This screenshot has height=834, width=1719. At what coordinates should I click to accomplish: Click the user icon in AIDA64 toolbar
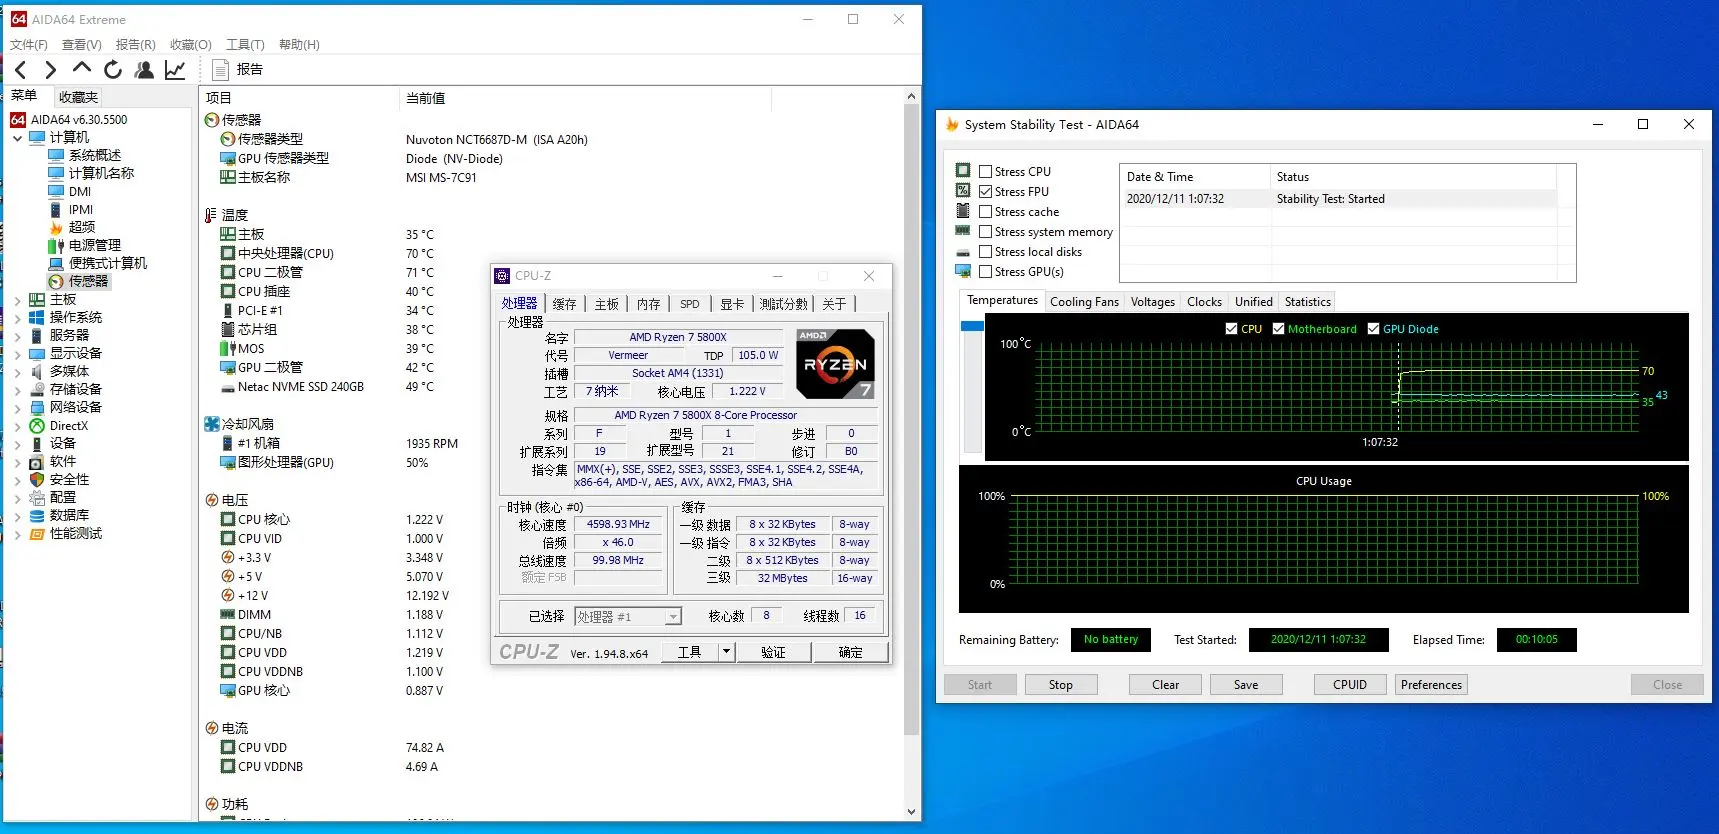(144, 69)
